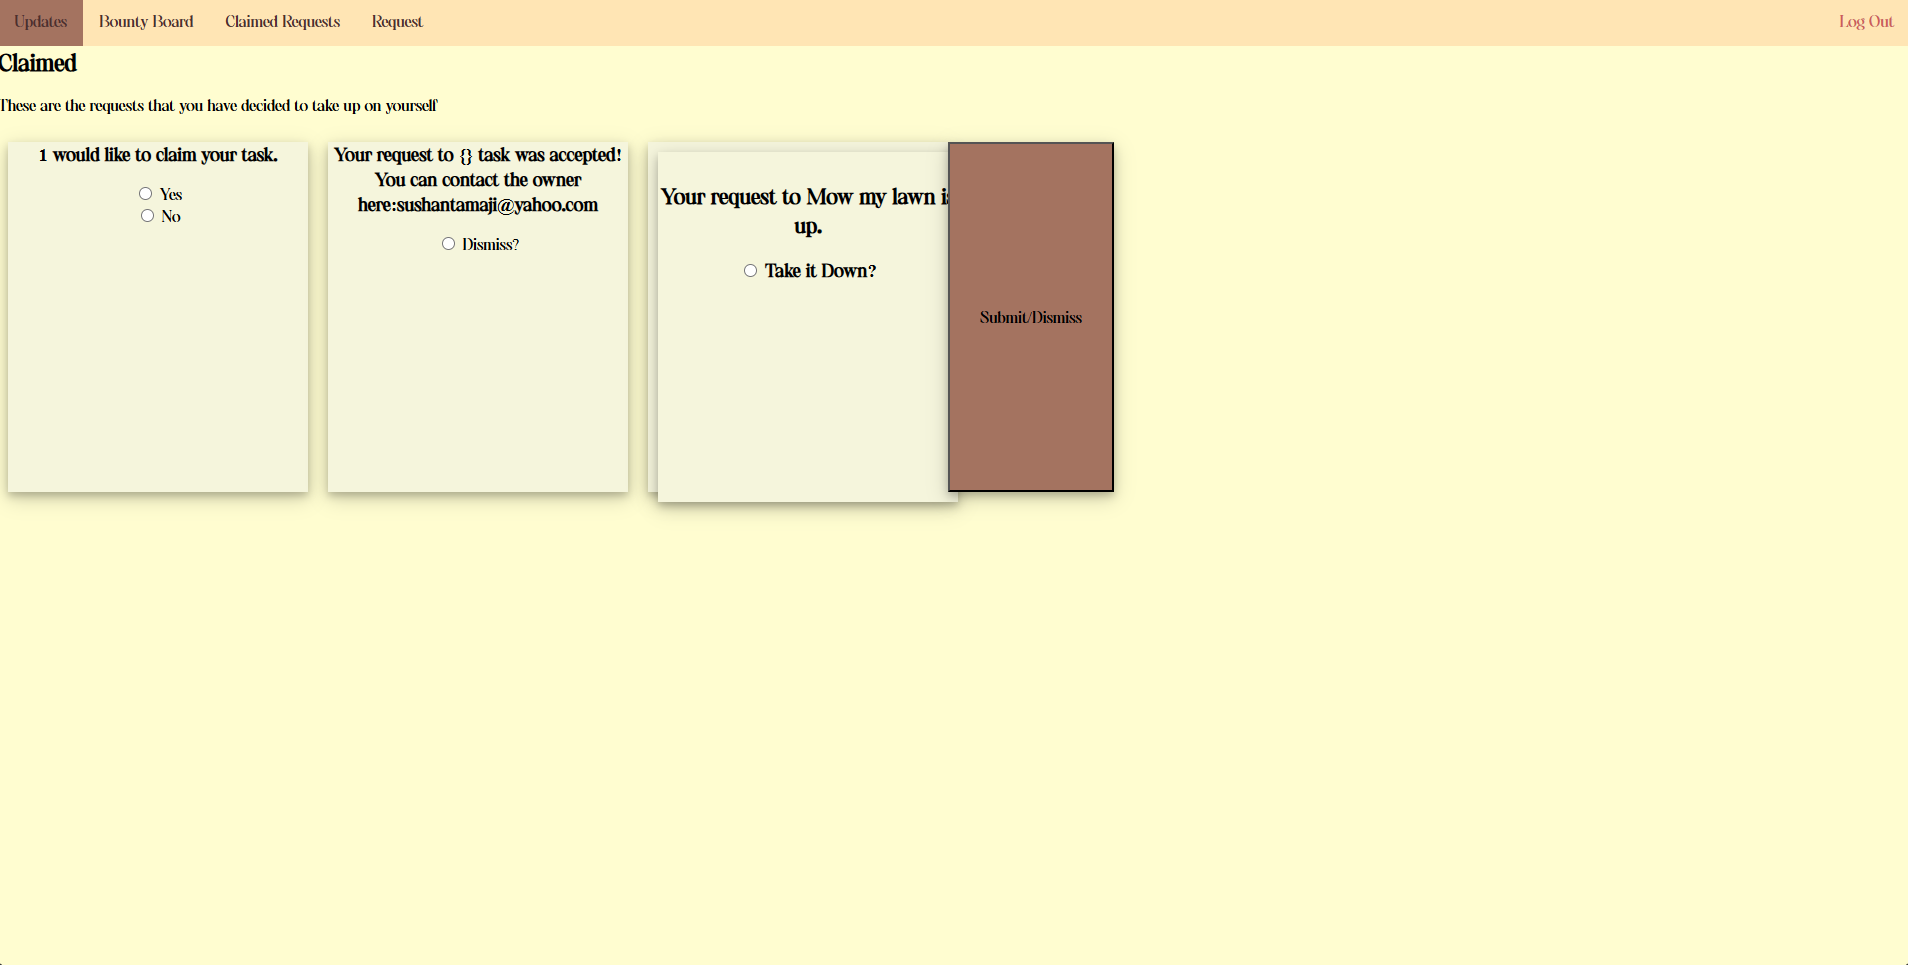Click the requests description sentence under the heading
The image size is (1908, 965).
218,106
